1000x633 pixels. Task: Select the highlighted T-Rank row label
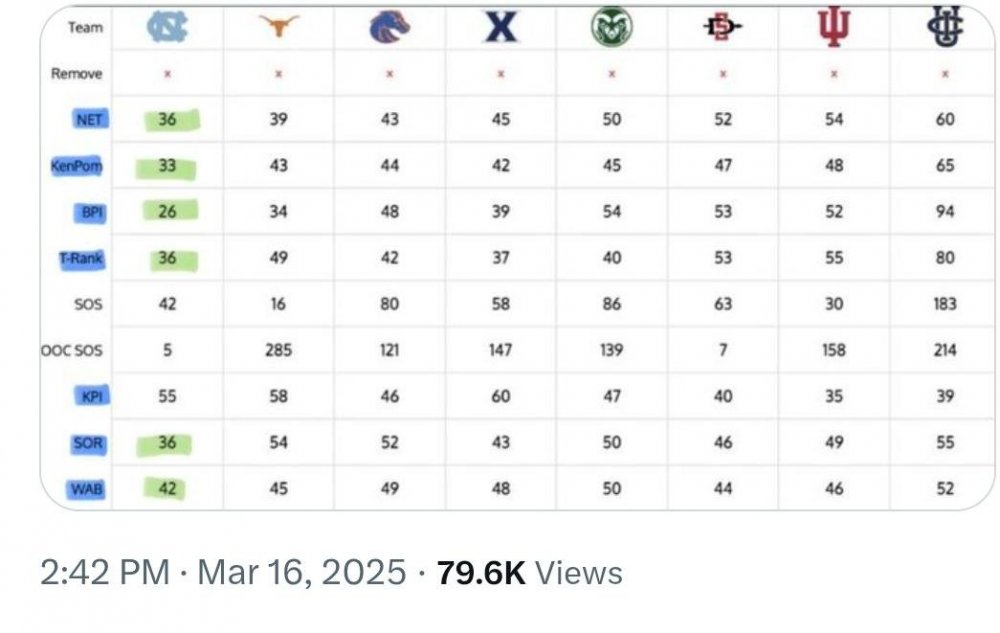tap(80, 258)
